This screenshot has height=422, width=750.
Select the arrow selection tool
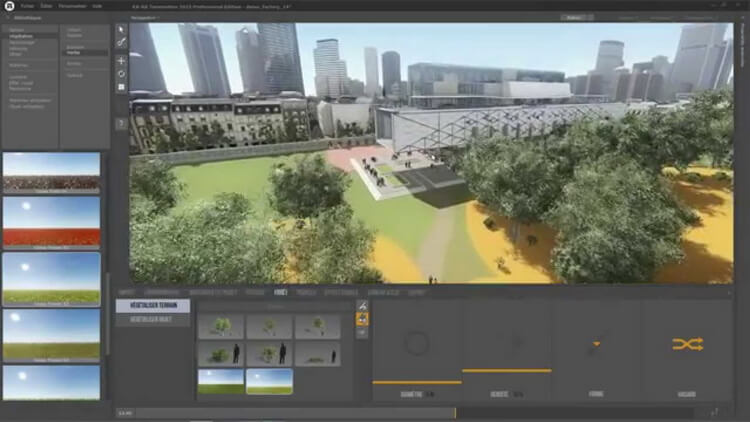coord(121,29)
